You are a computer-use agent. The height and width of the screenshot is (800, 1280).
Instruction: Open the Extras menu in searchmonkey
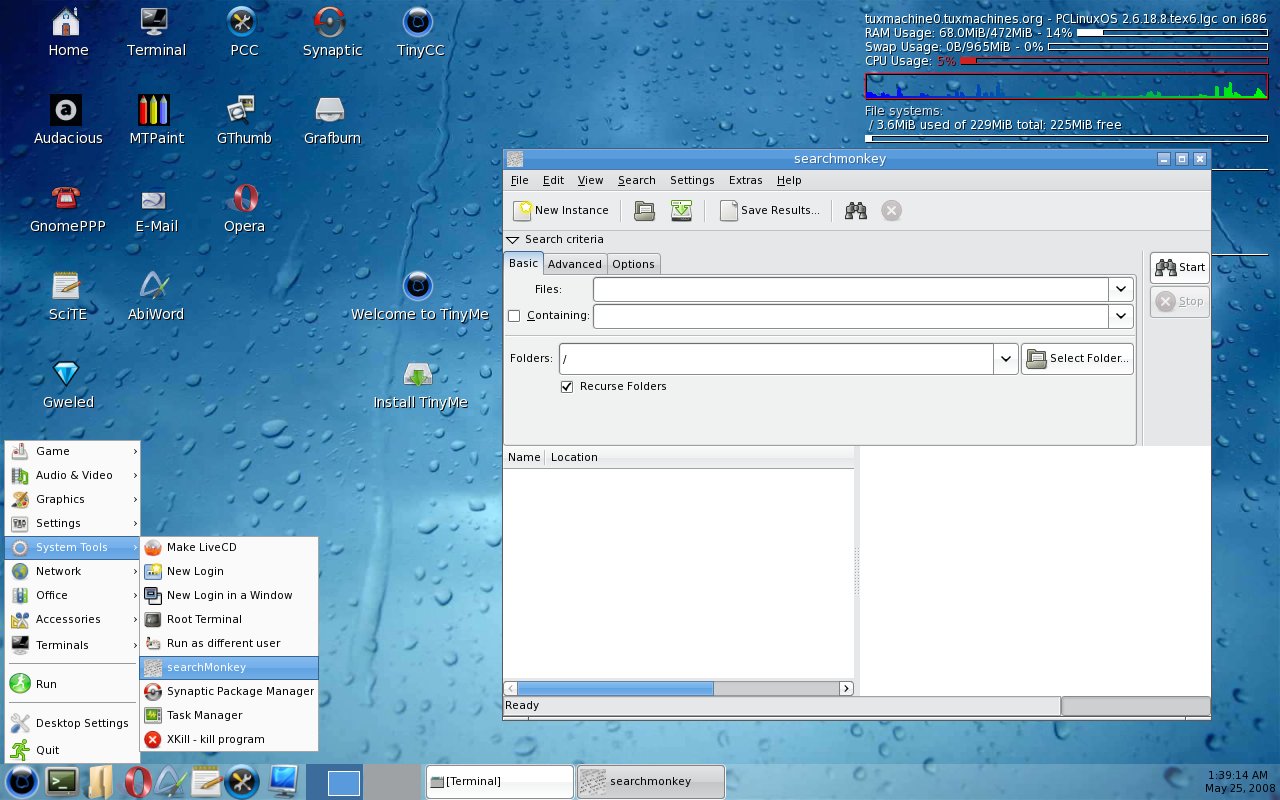click(745, 180)
